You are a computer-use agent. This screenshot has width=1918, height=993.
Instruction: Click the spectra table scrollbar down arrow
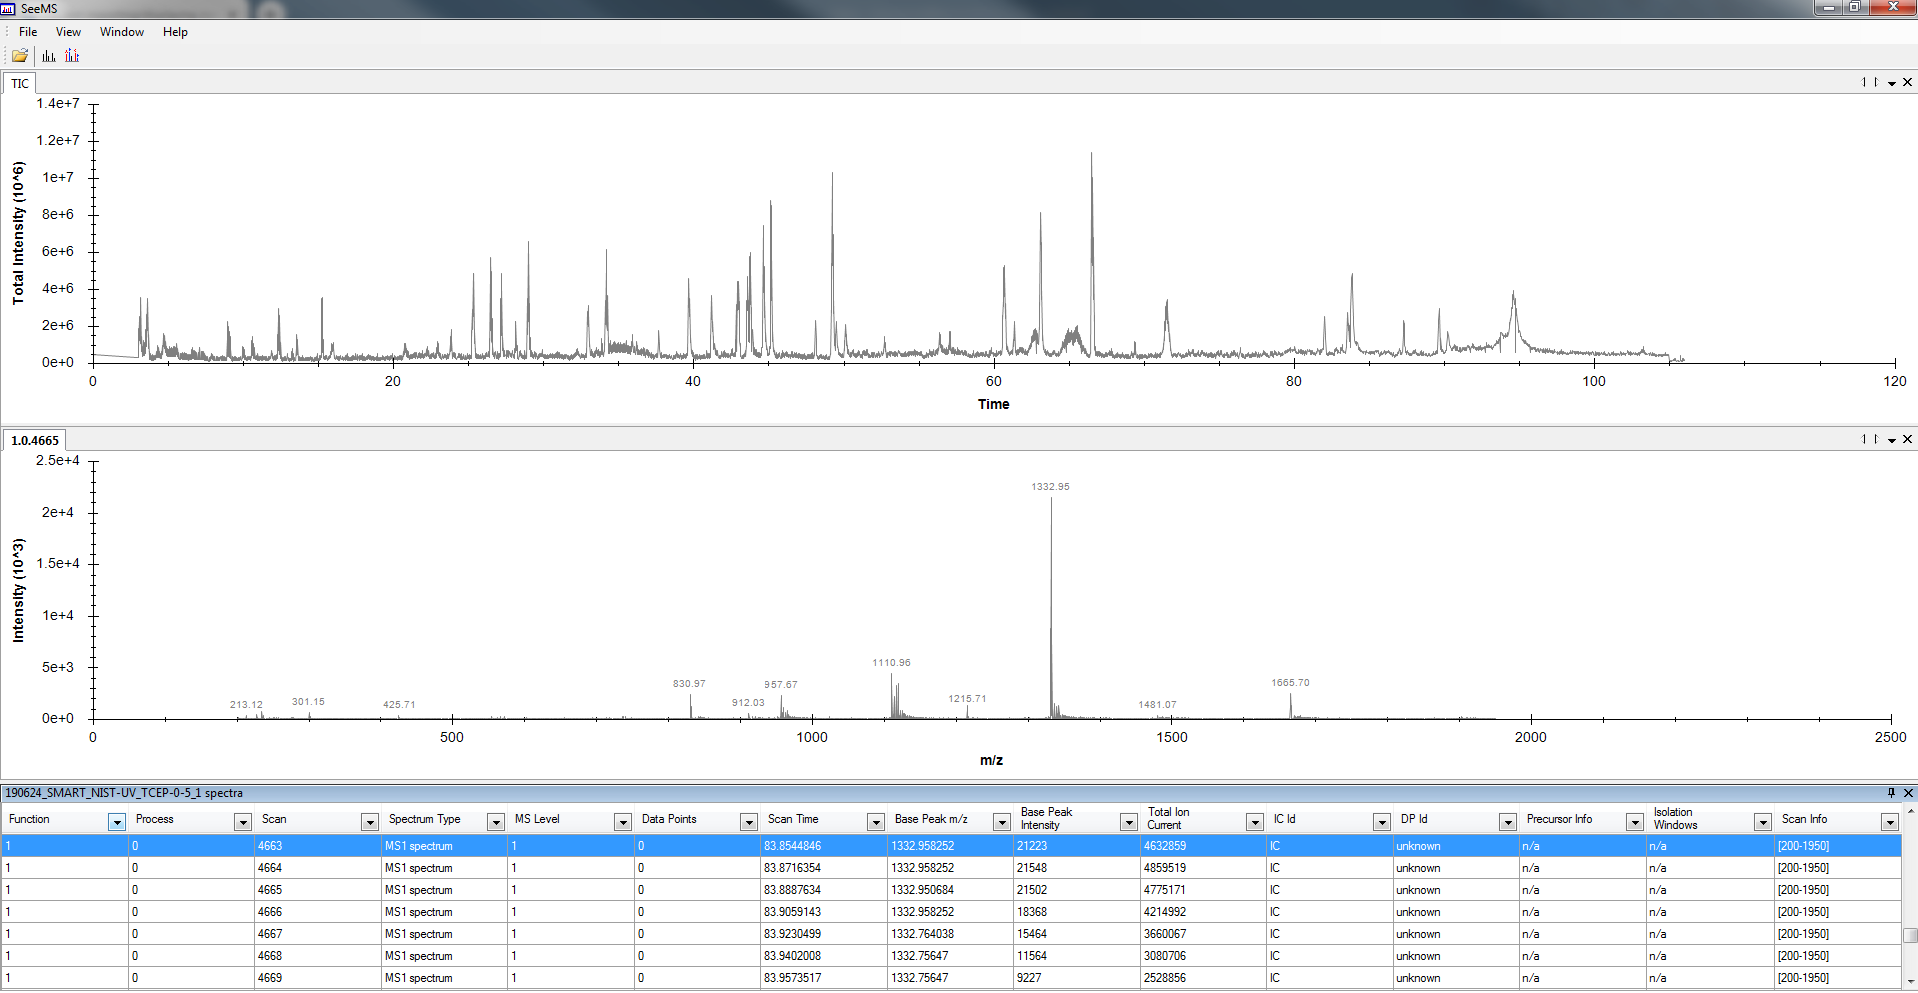pos(1909,982)
